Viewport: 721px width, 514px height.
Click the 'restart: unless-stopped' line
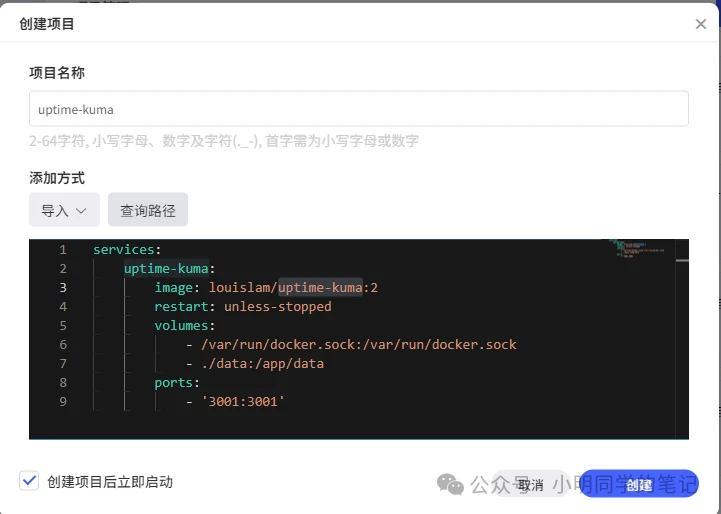(x=243, y=307)
